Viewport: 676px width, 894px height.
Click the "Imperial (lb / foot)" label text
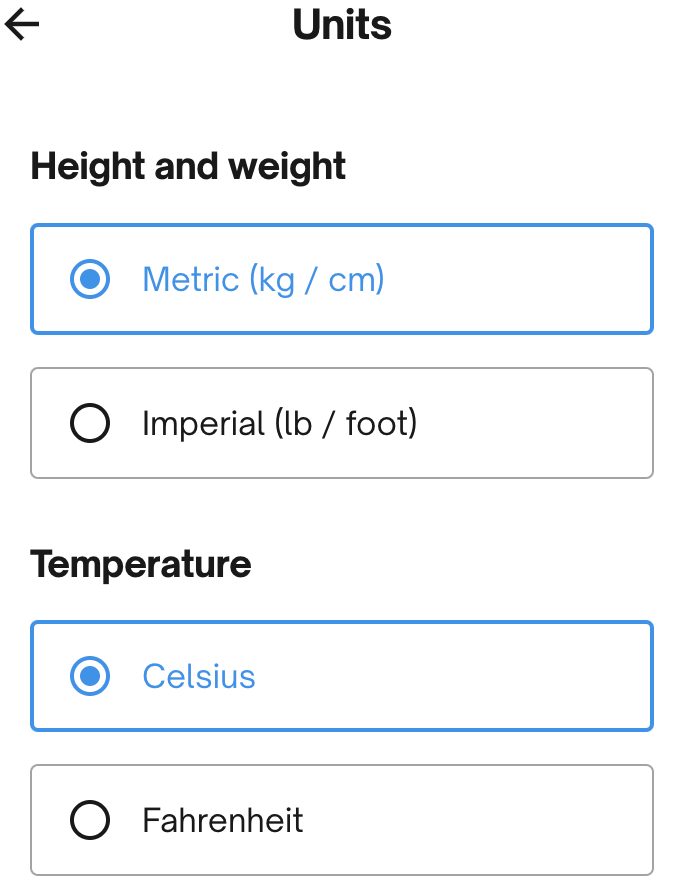point(279,424)
